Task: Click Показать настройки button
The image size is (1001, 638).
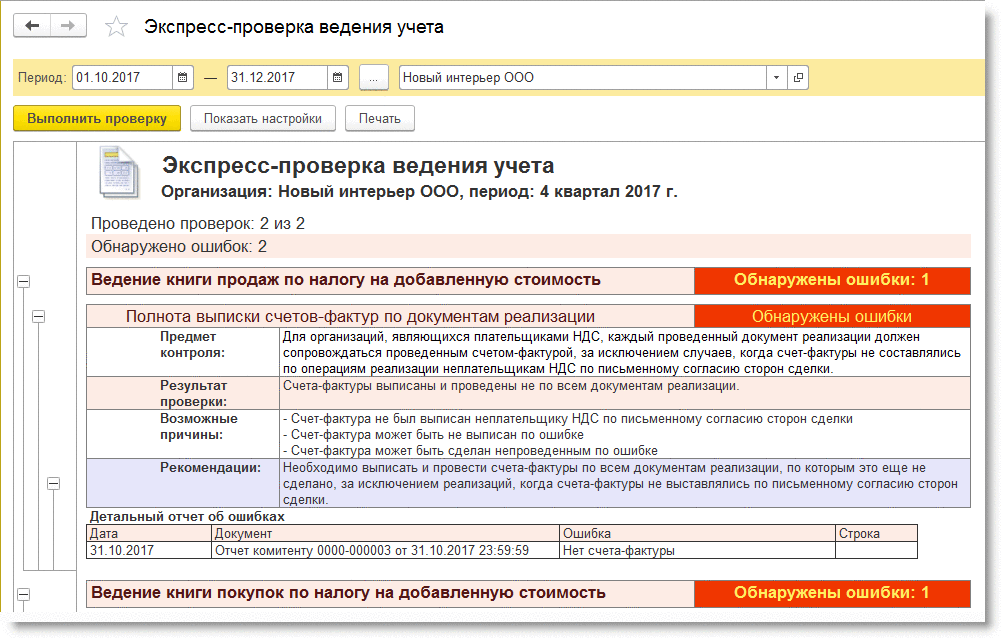Action: 262,118
